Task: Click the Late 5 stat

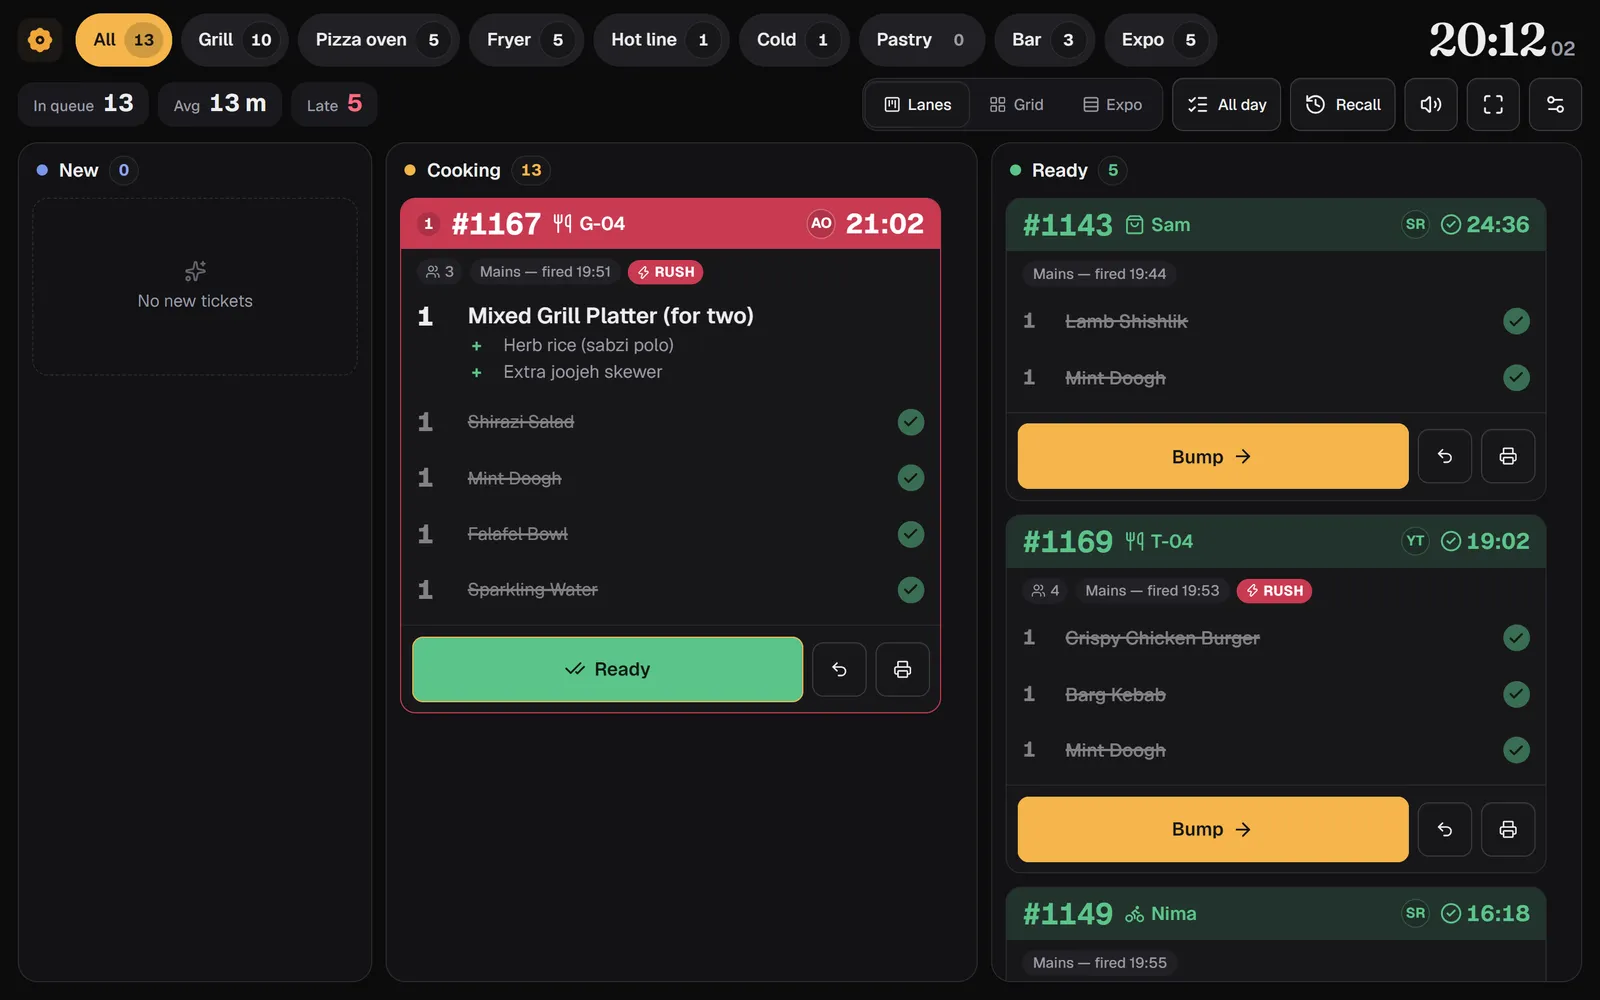Action: pos(334,104)
